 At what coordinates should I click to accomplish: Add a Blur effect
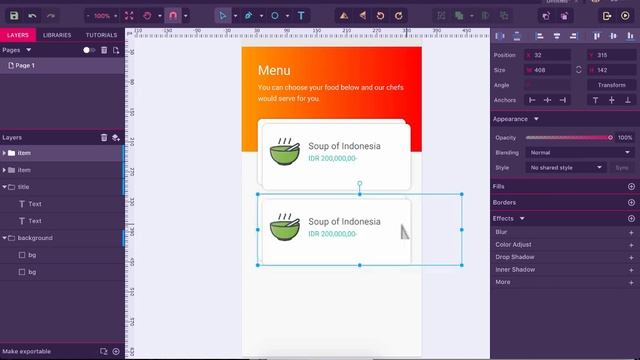pos(631,232)
